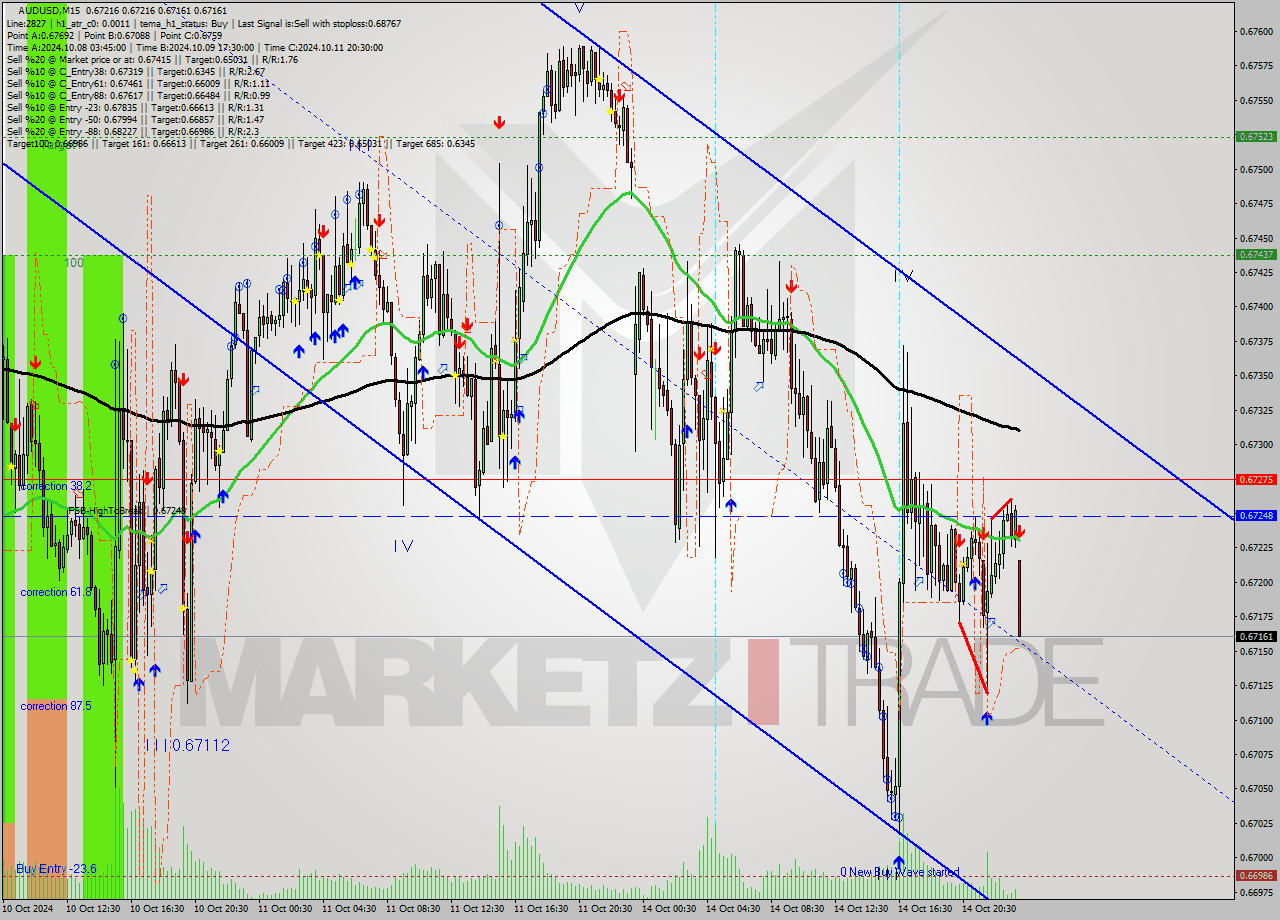This screenshot has height=920, width=1280.
Task: Click the 0.67600 price axis label
Action: tap(1255, 32)
